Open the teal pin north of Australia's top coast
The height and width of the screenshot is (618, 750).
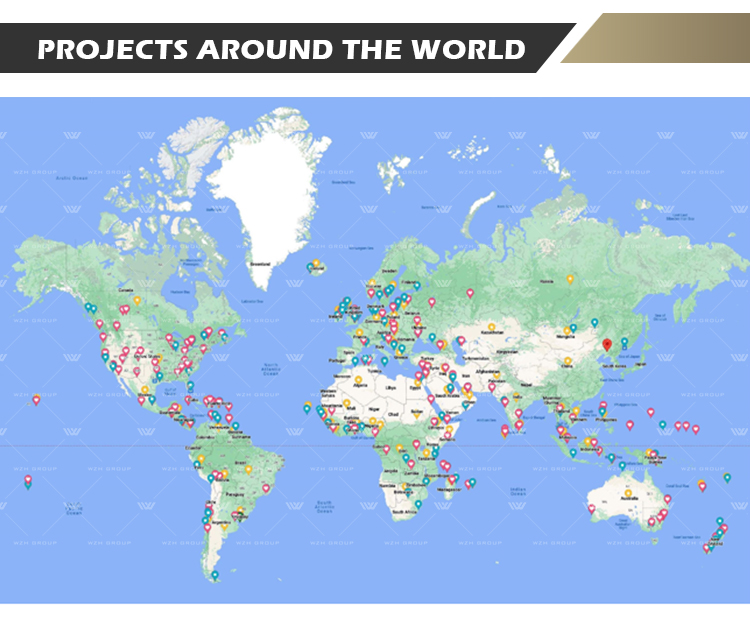point(622,465)
